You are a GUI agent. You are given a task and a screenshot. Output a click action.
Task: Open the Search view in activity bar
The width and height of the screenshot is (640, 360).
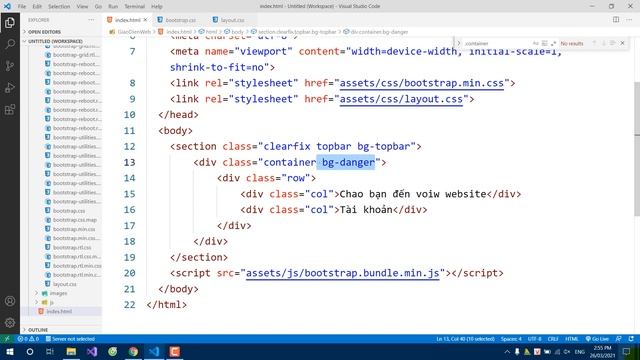[10, 44]
